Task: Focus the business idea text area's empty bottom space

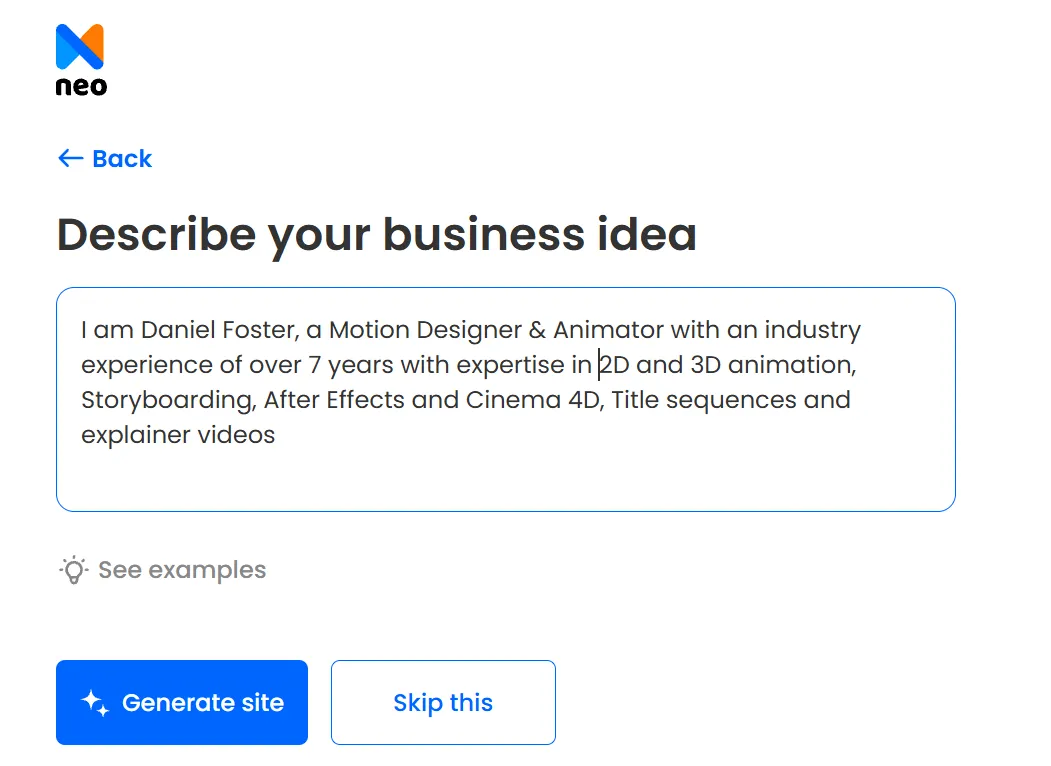Action: [x=505, y=479]
